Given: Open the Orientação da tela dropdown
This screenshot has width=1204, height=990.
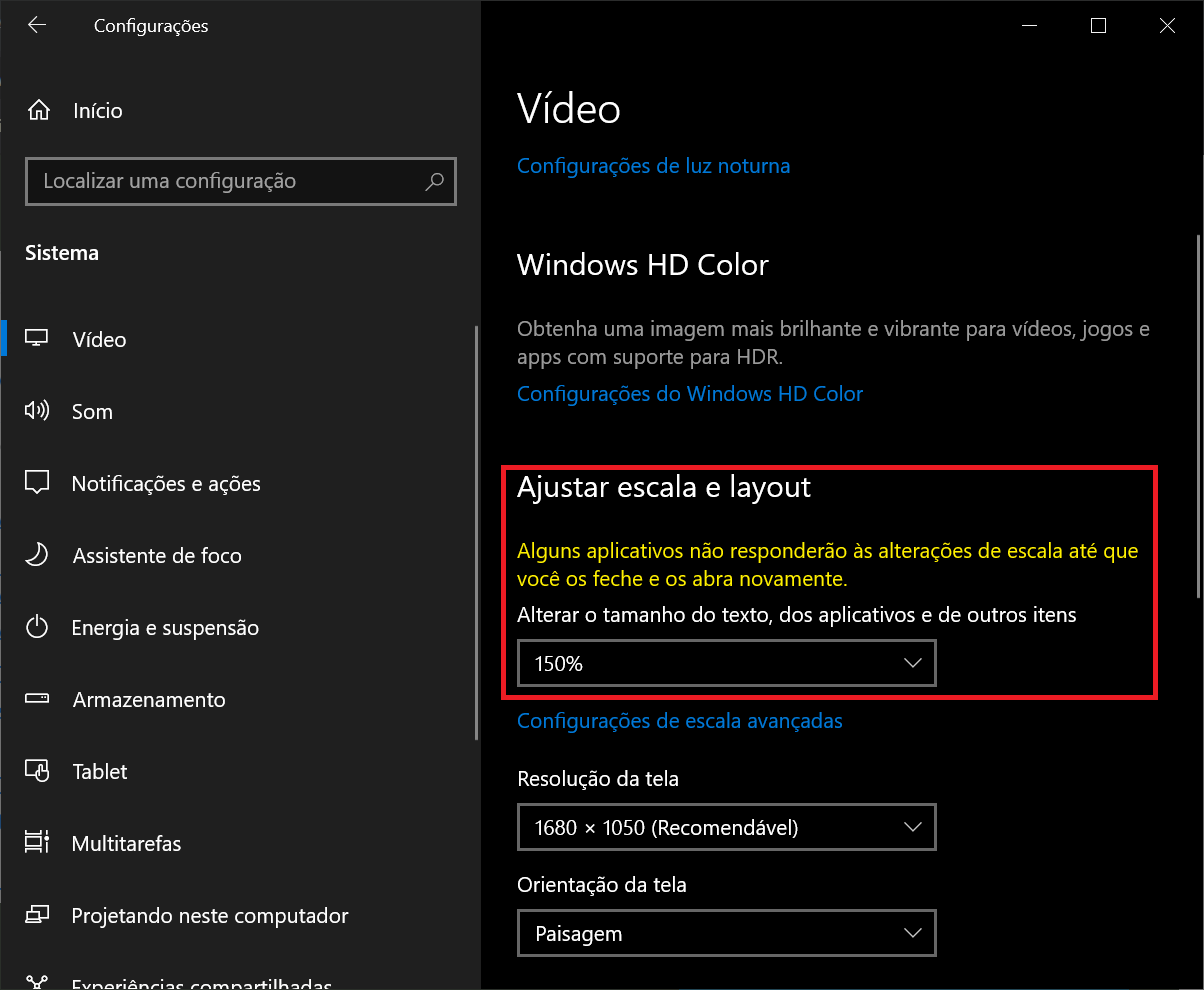Looking at the screenshot, I should tap(726, 933).
